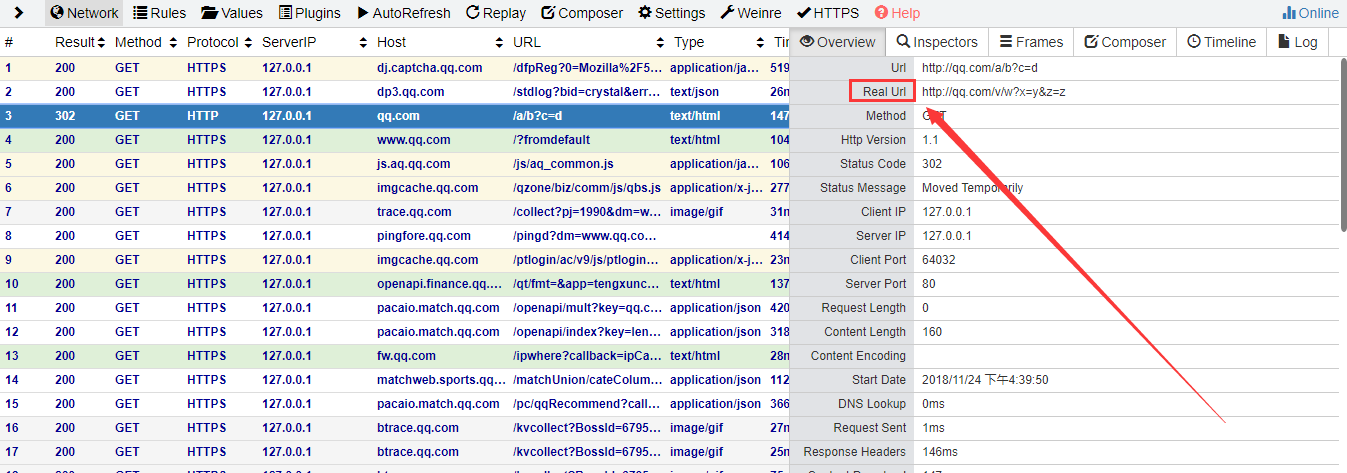This screenshot has width=1347, height=473.
Task: Click the HTTPS checkmark icon
Action: [x=804, y=13]
